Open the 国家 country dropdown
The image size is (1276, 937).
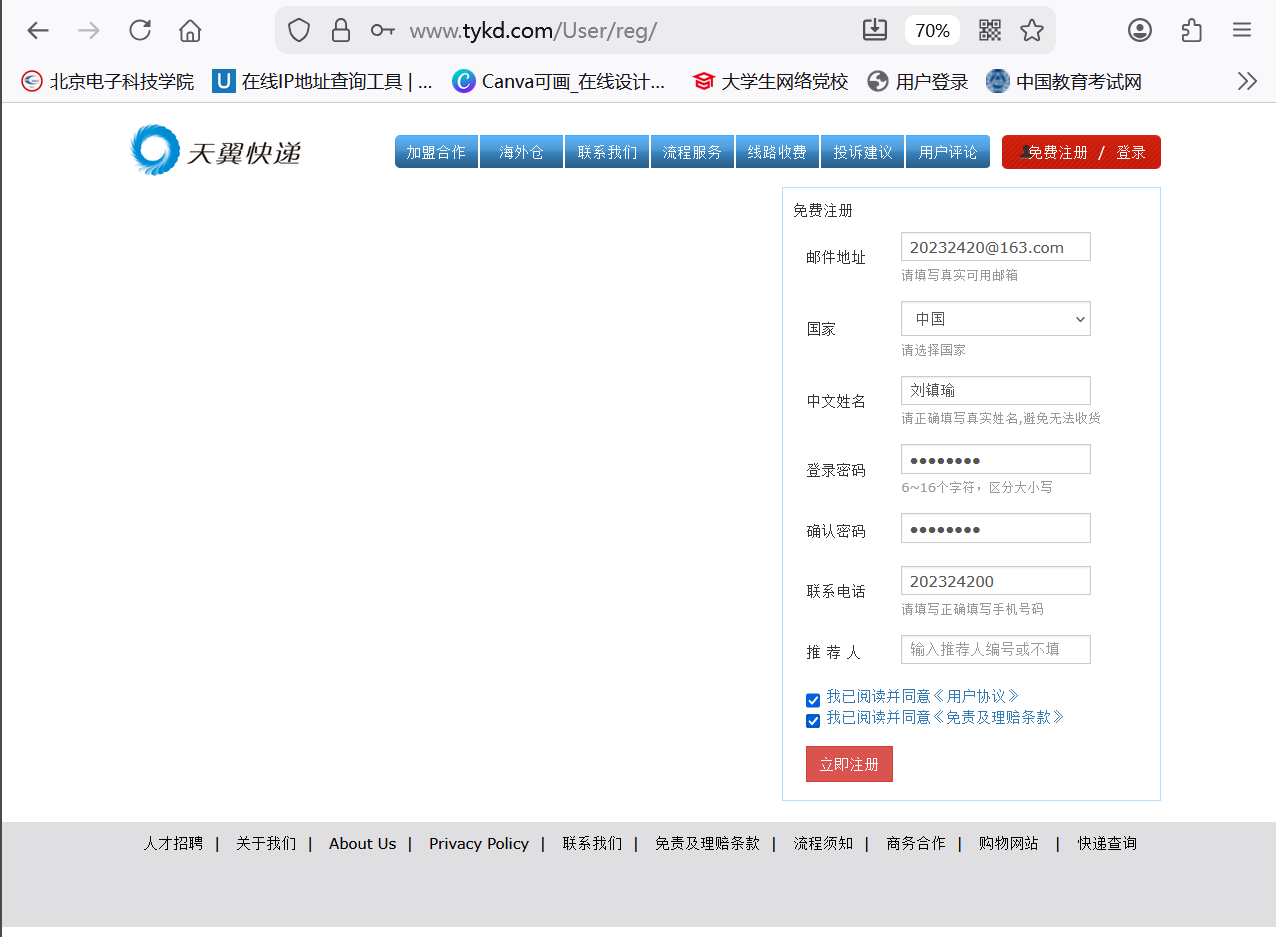[995, 318]
